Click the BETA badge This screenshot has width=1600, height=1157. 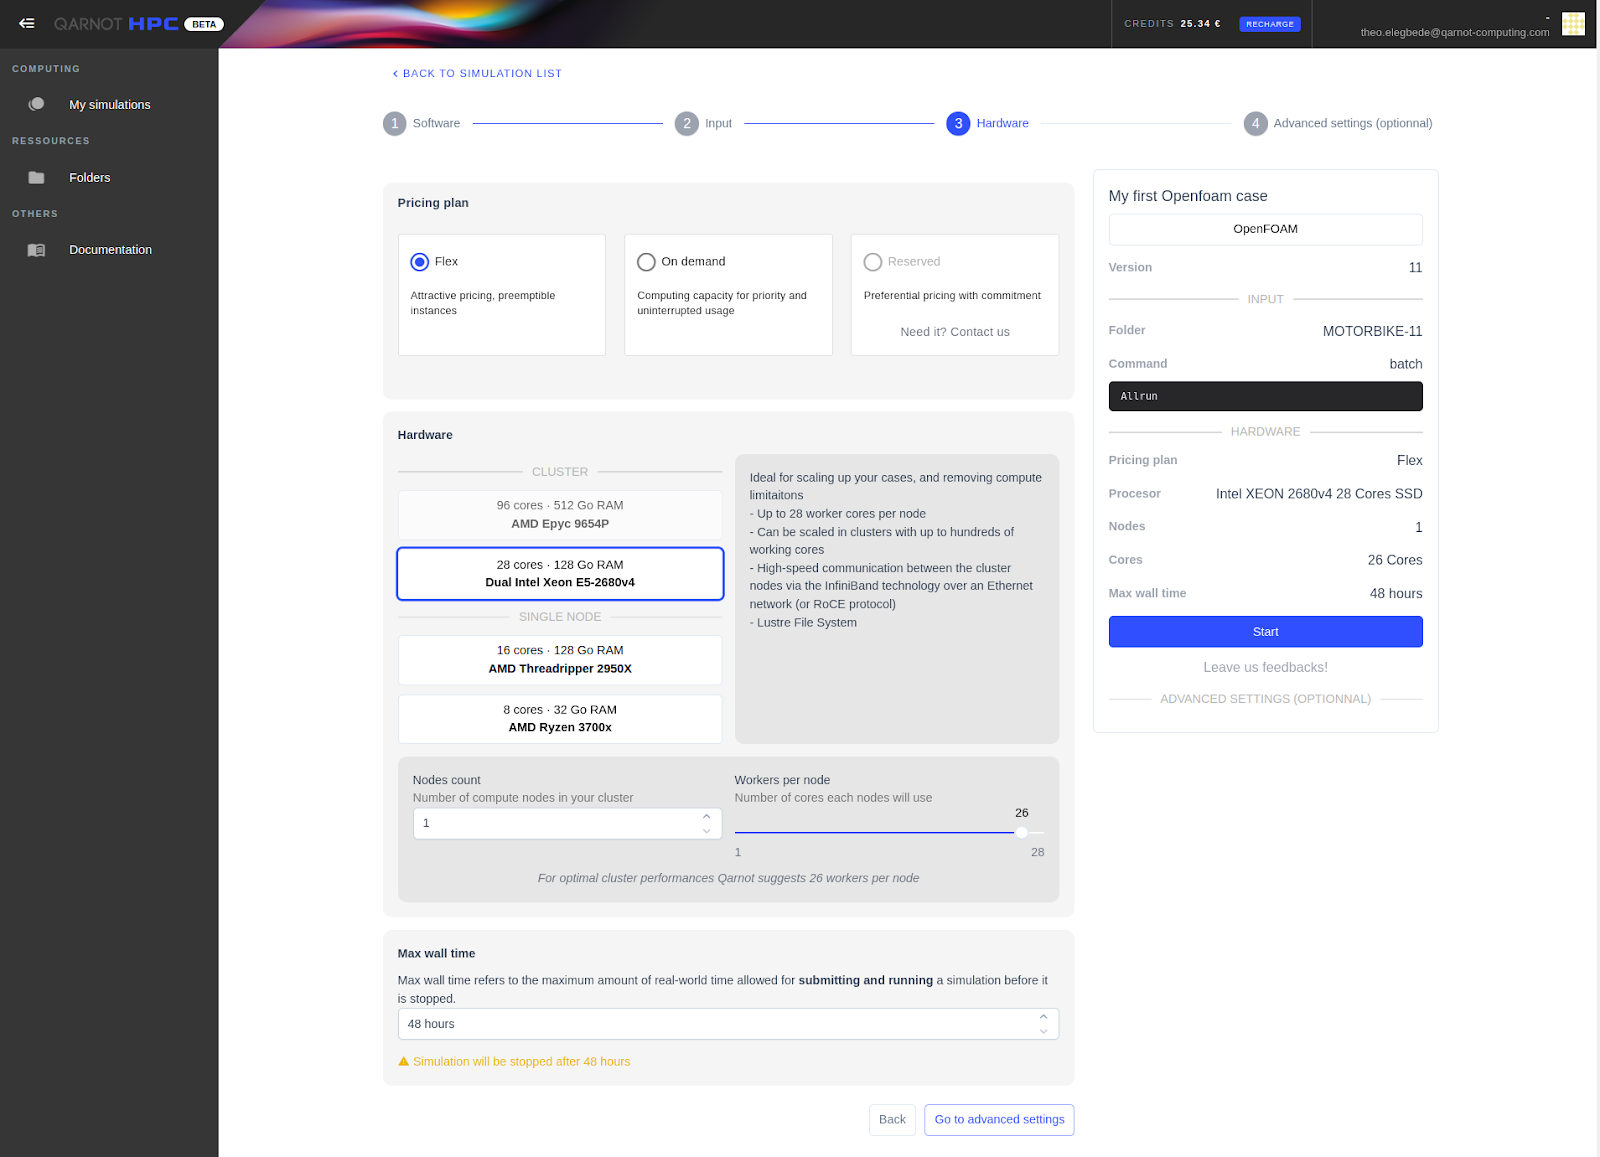(204, 24)
